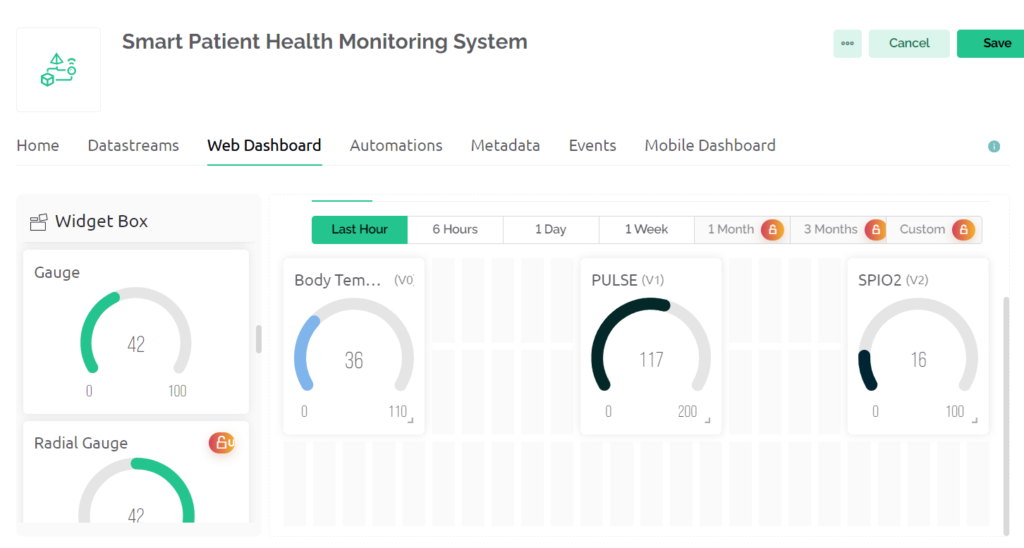Click the Widget Box panel icon
The width and height of the screenshot is (1024, 548).
[40, 222]
